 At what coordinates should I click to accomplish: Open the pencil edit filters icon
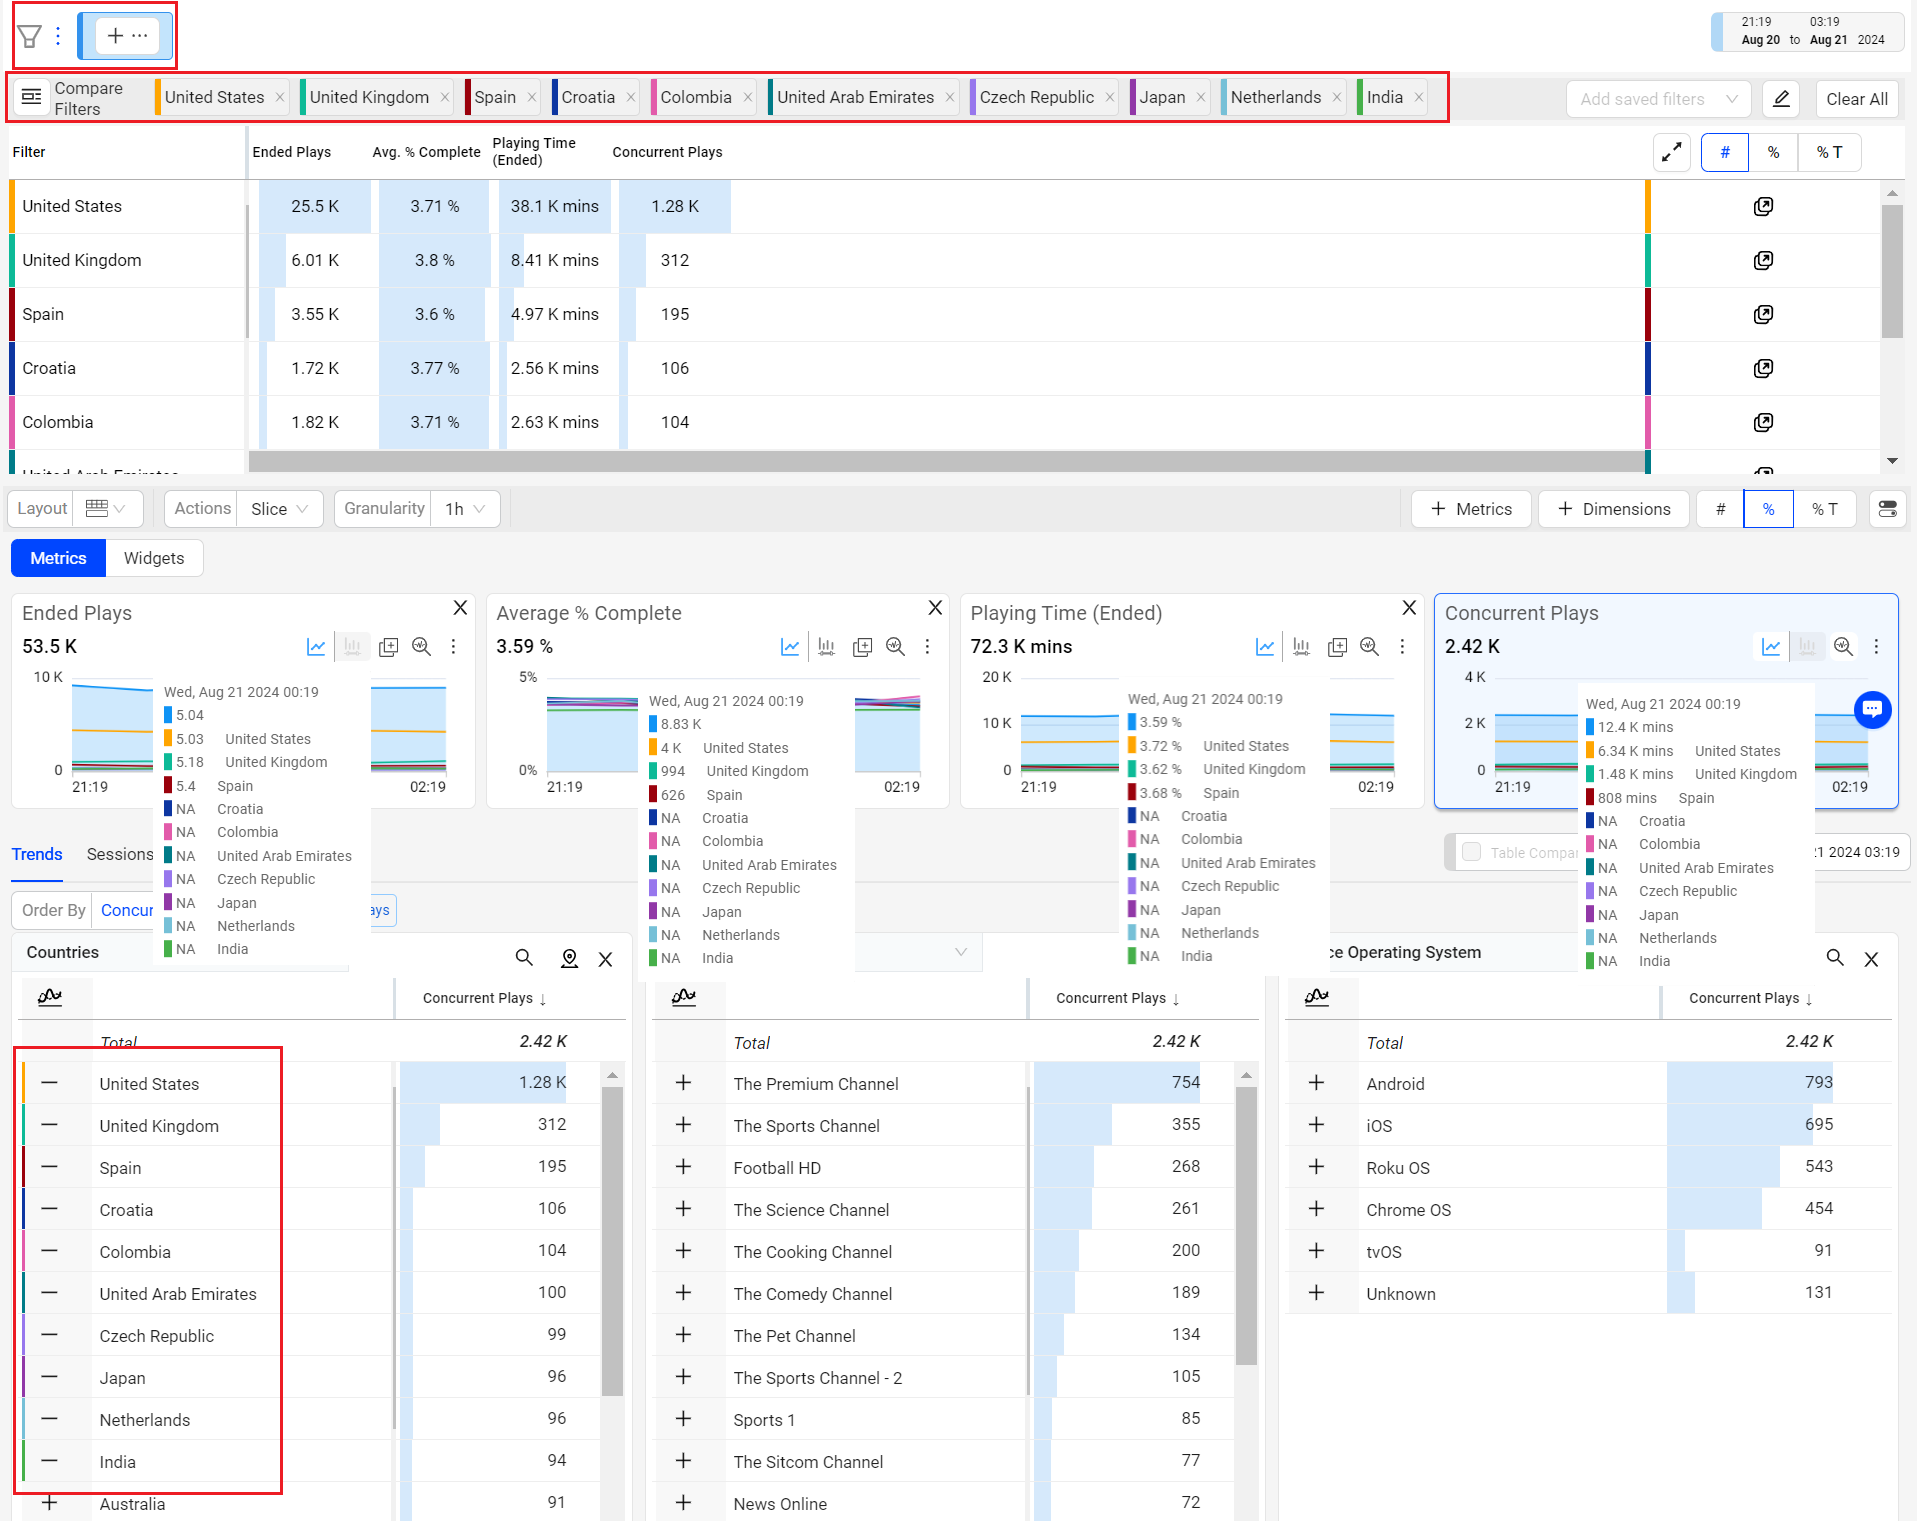click(1781, 99)
